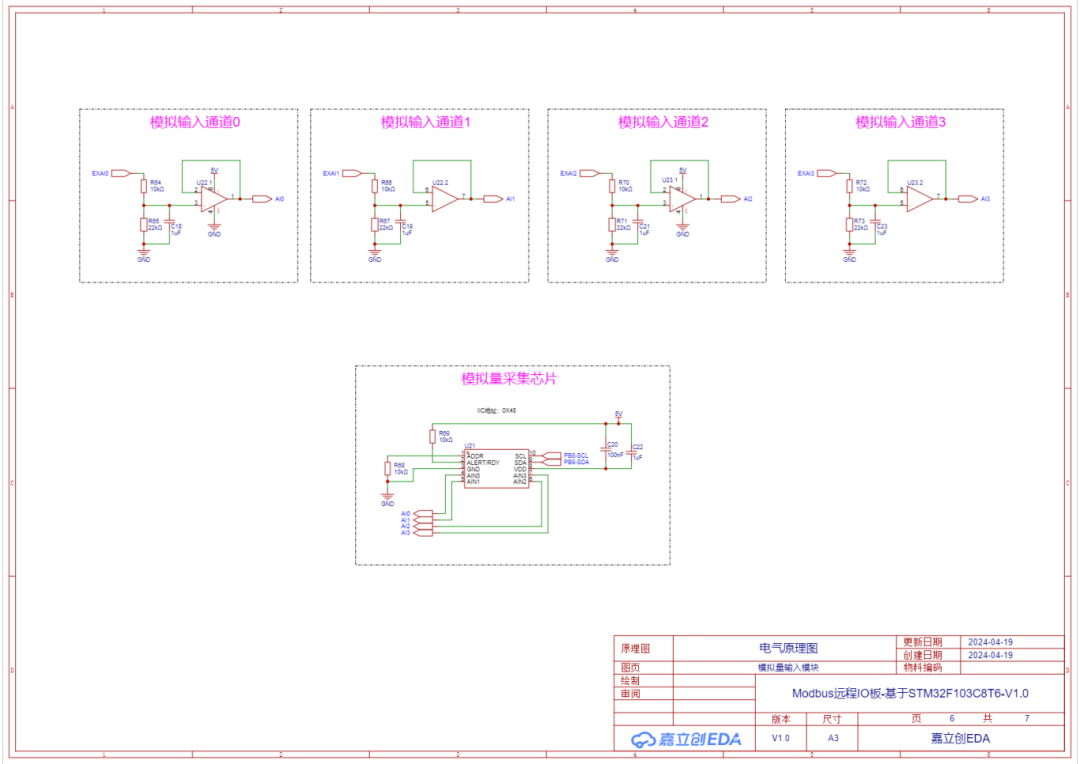The image size is (1080, 764).
Task: Select the U23.2 op-amp symbol
Action: [920, 199]
